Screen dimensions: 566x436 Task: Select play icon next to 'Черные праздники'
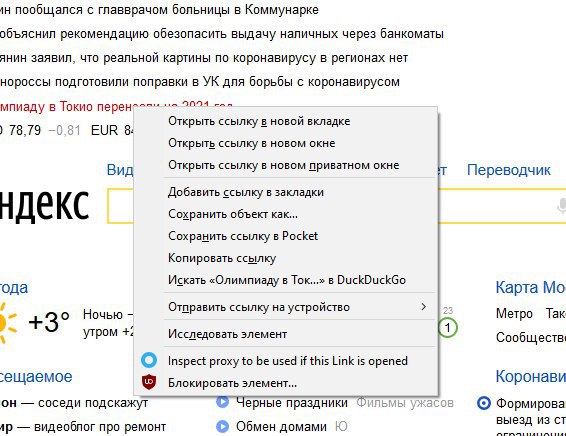[223, 402]
